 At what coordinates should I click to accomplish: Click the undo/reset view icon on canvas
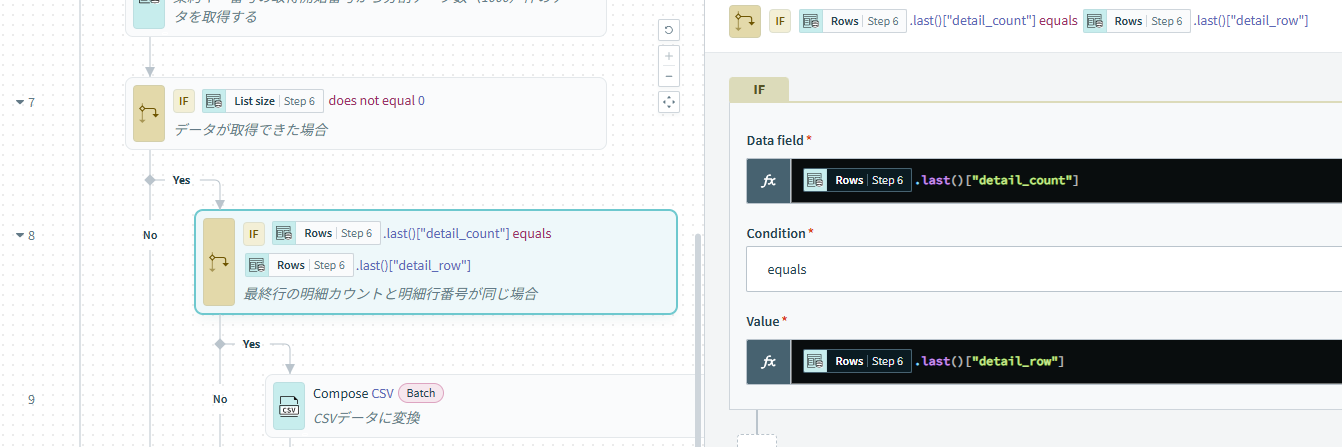670,30
